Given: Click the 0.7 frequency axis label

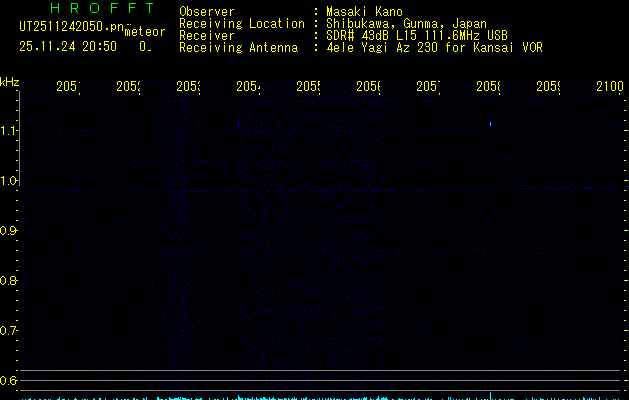Looking at the screenshot, I should coord(8,331).
